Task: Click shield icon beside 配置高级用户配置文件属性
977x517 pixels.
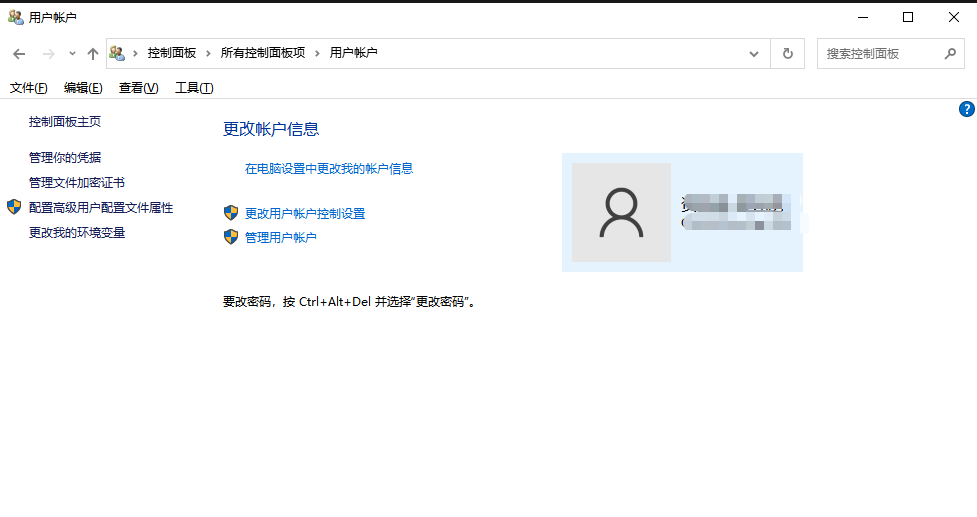Action: (x=14, y=207)
